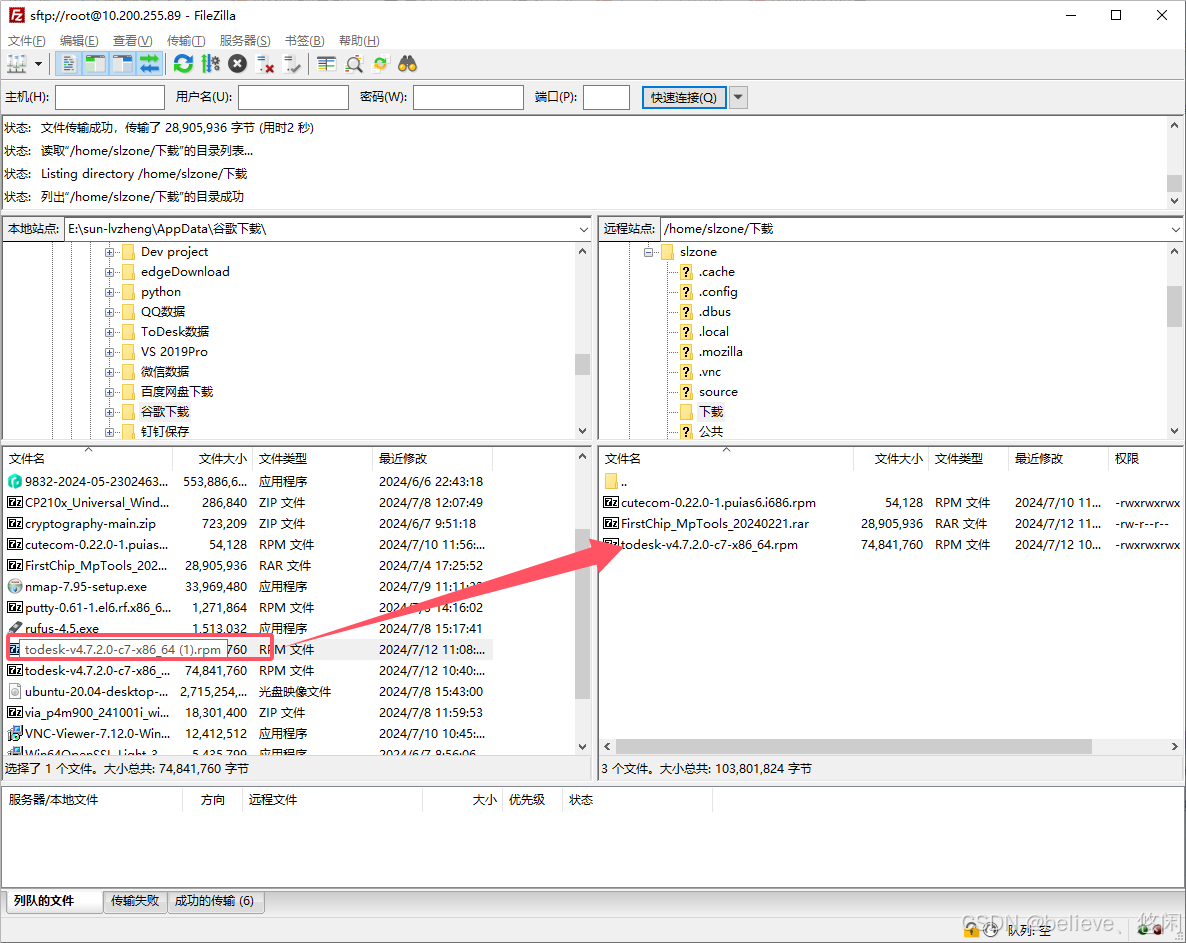
Task: Sort local files by 最近修改 column
Action: [432, 459]
